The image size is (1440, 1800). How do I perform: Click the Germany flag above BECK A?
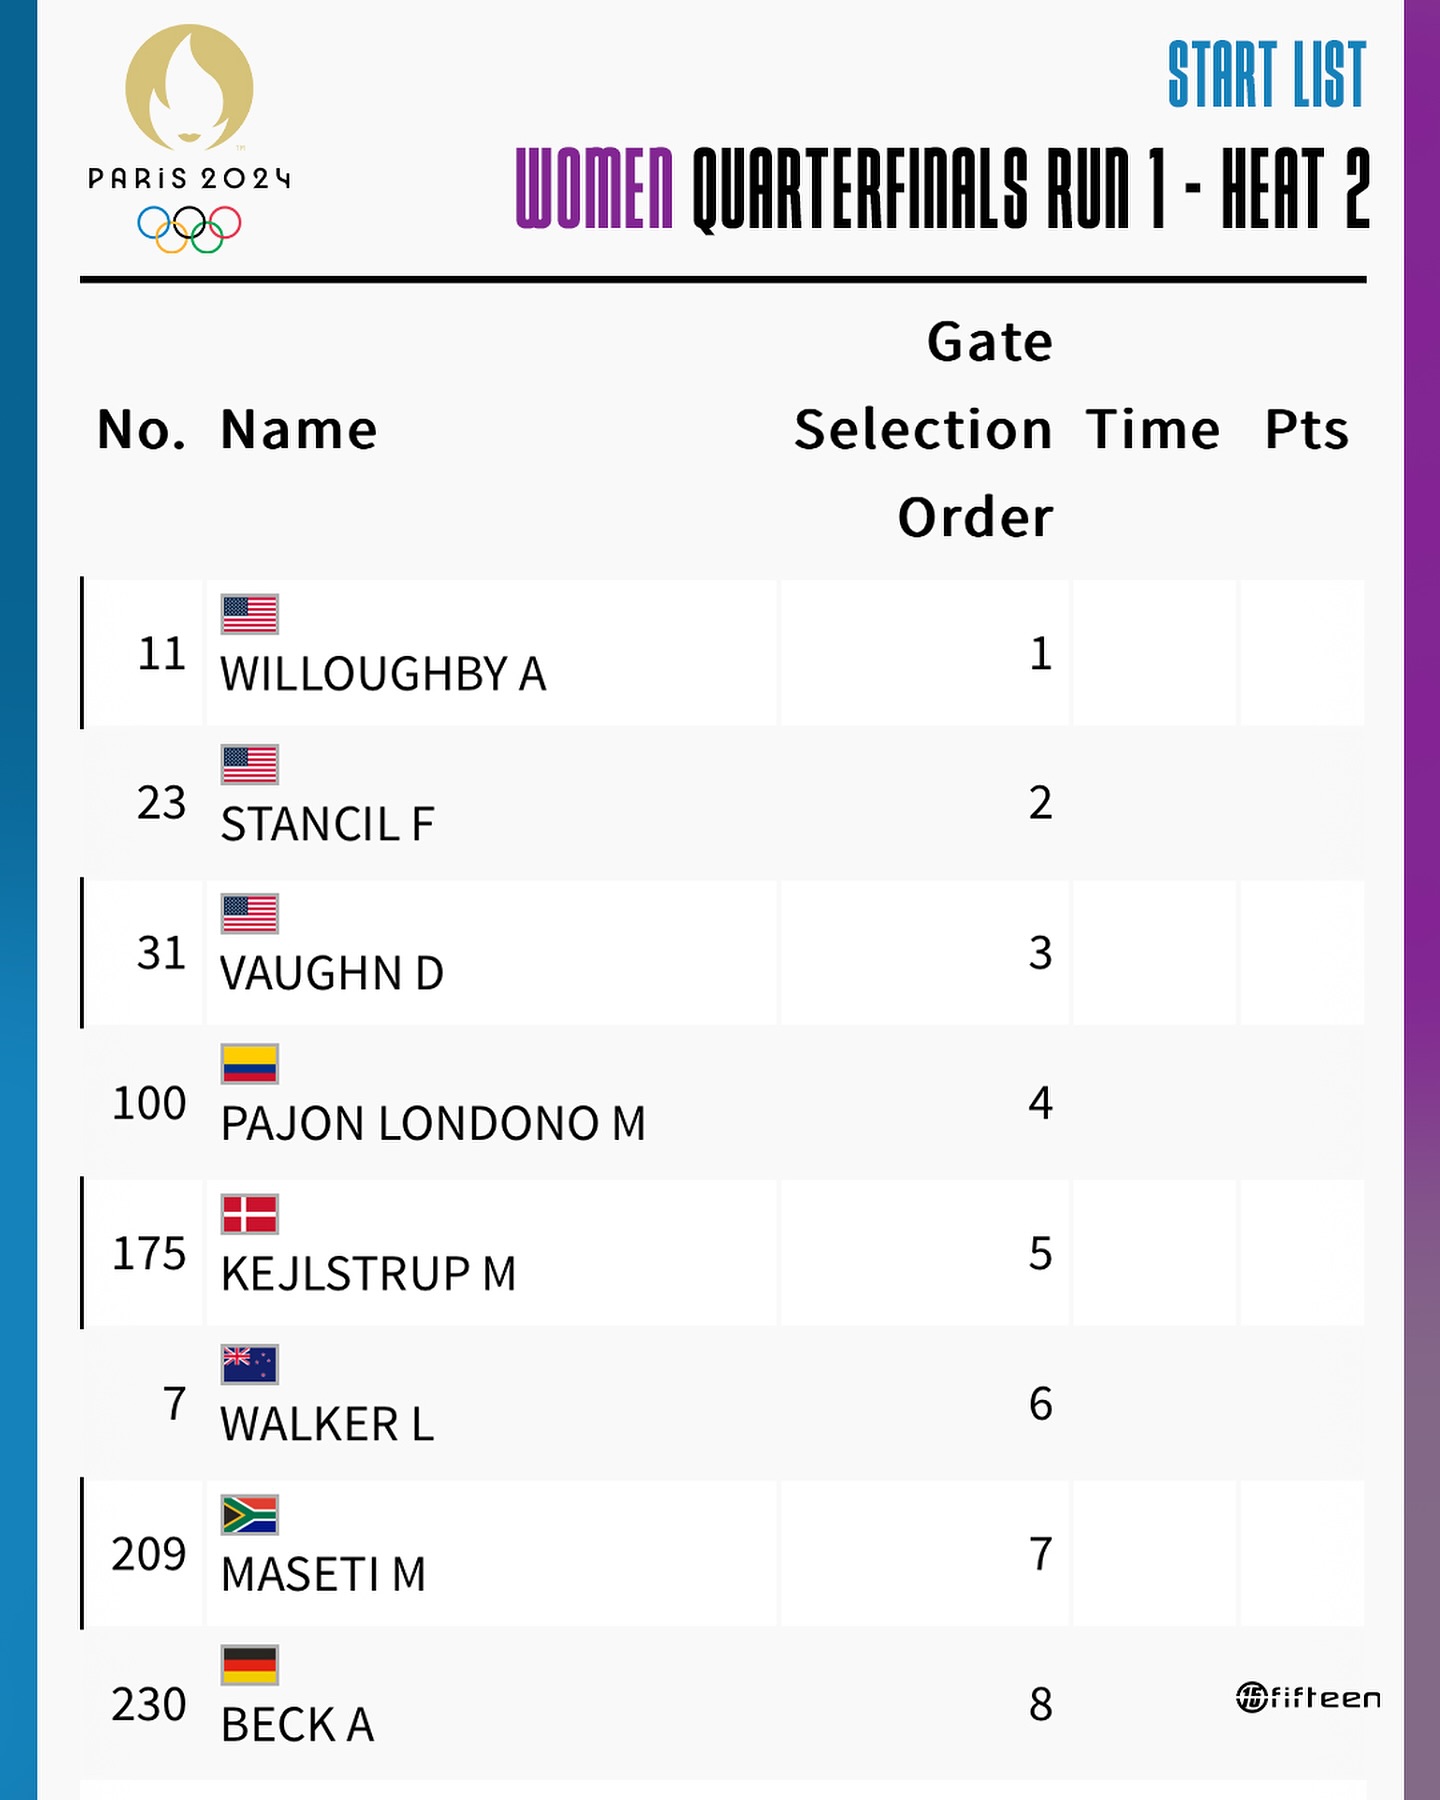[250, 1665]
